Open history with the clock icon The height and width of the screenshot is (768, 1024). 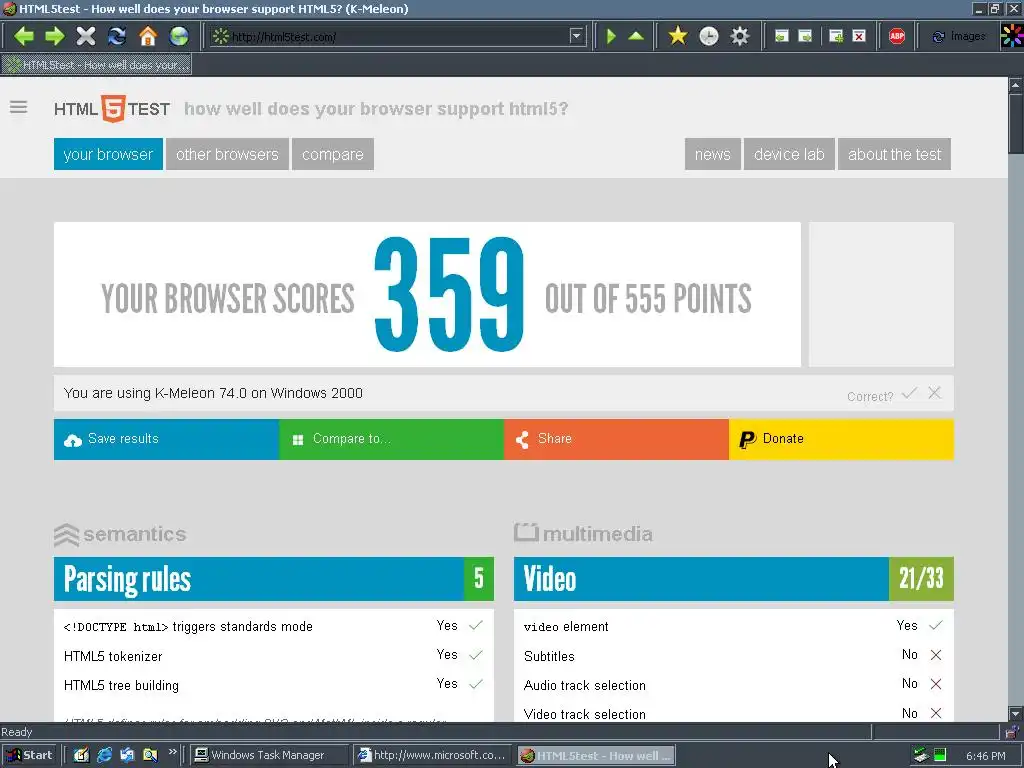[709, 36]
